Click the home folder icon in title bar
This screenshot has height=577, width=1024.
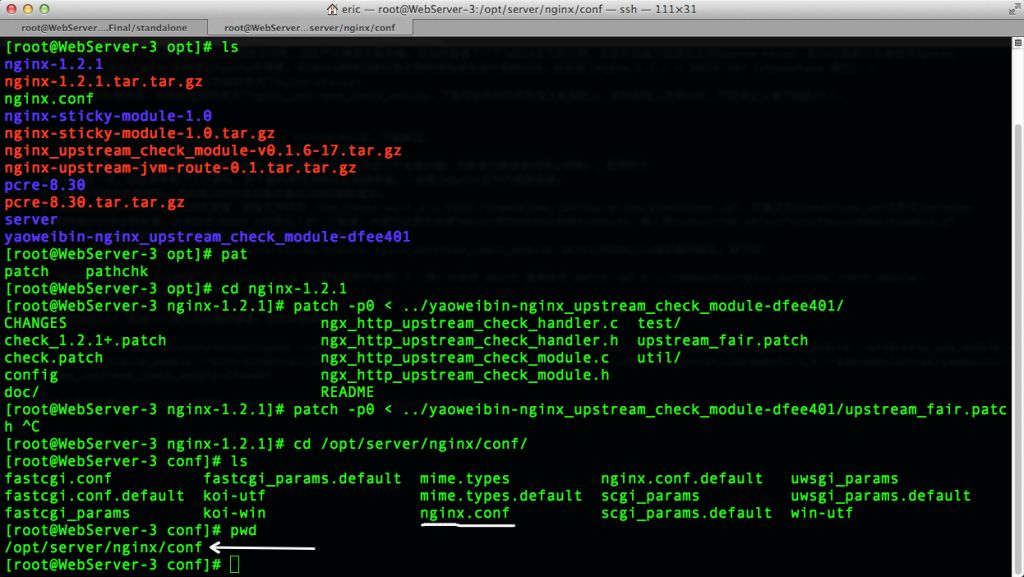pyautogui.click(x=333, y=9)
